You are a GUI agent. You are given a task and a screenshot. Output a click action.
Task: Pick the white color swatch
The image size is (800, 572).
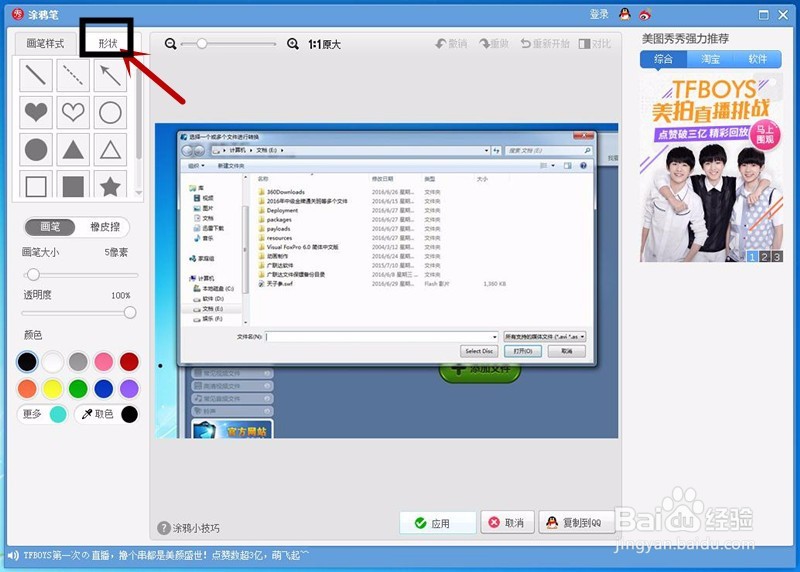click(53, 362)
